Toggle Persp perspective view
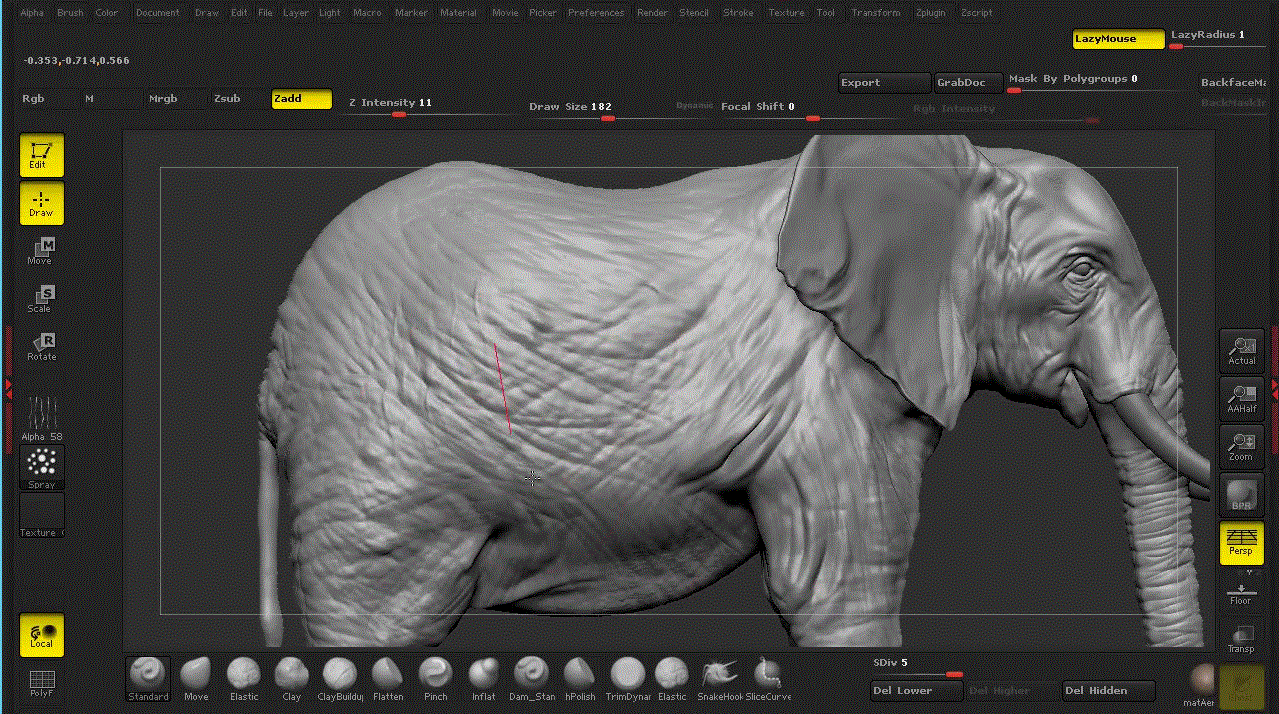Screen dimensions: 1279x714 click(x=1241, y=542)
